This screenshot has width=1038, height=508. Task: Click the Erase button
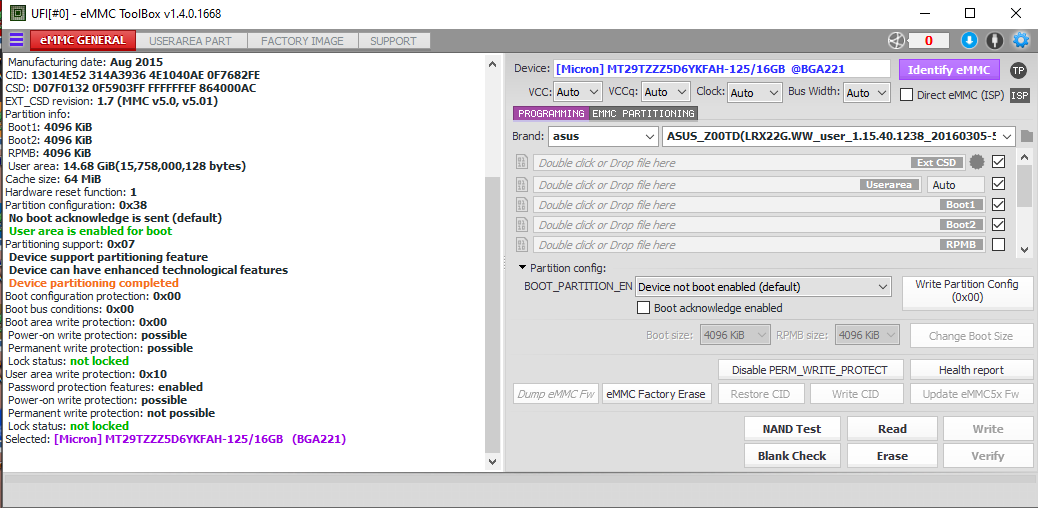892,456
